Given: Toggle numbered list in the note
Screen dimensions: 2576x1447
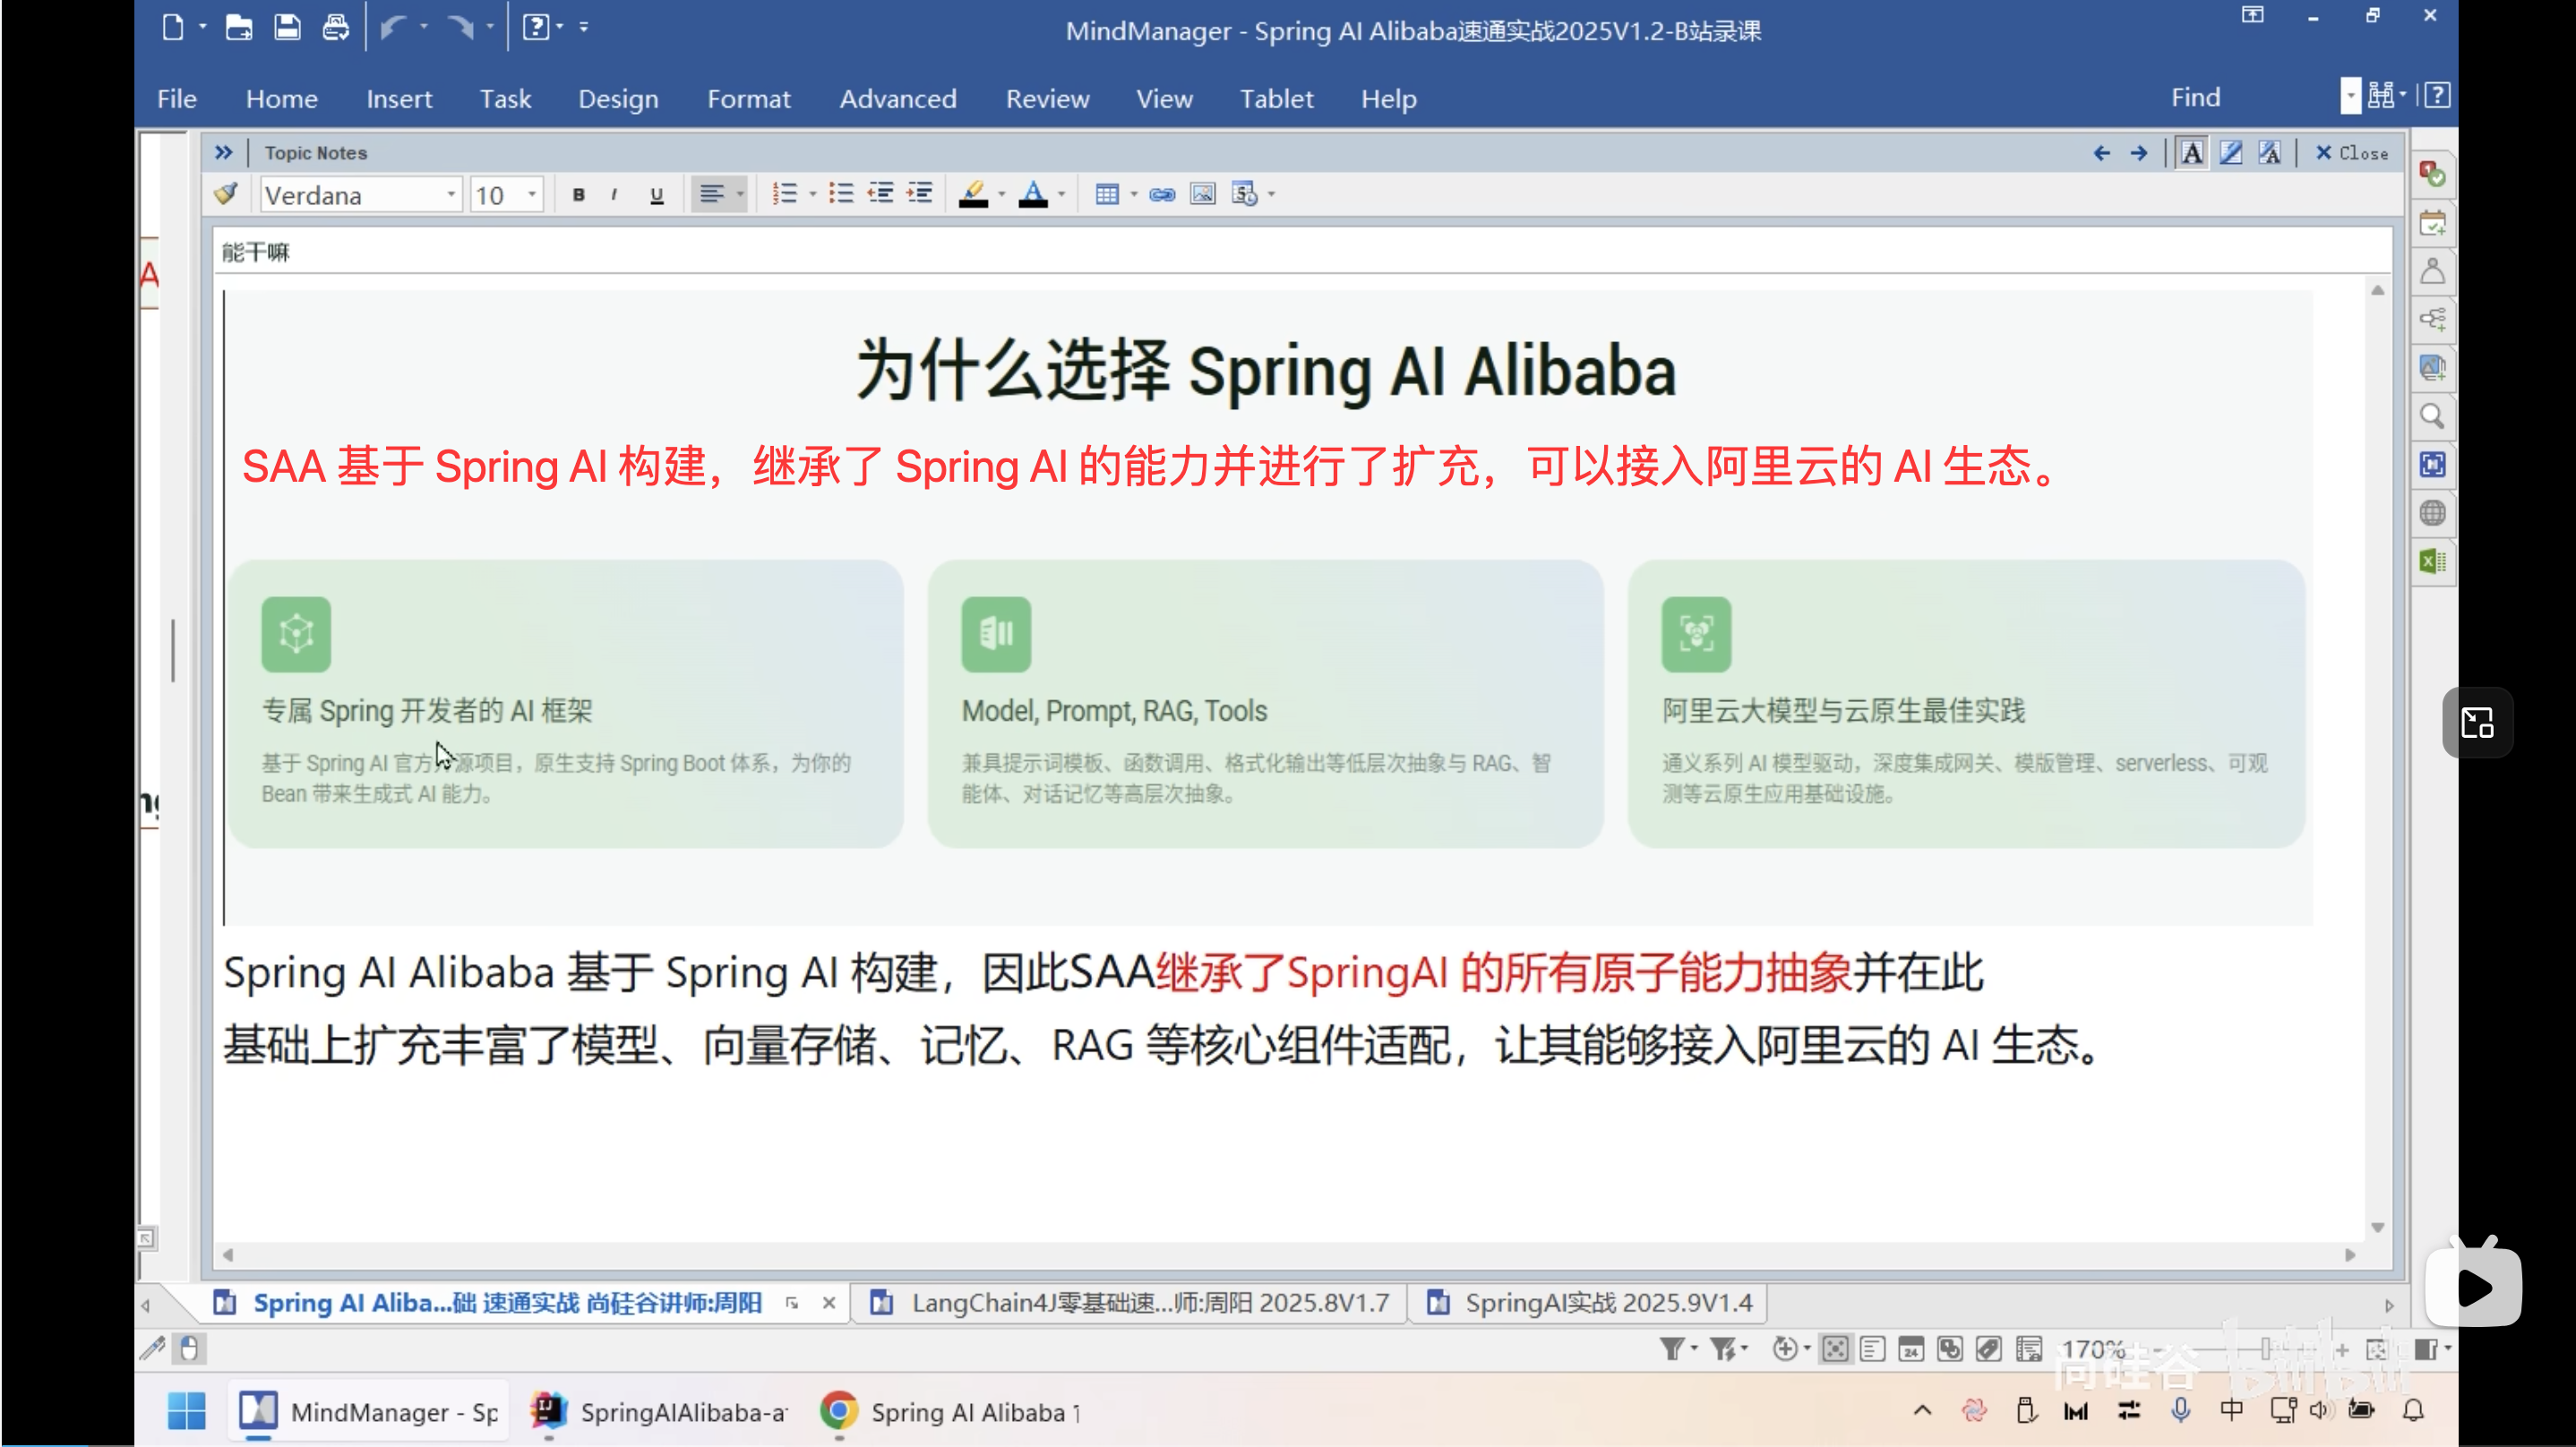Looking at the screenshot, I should 787,194.
